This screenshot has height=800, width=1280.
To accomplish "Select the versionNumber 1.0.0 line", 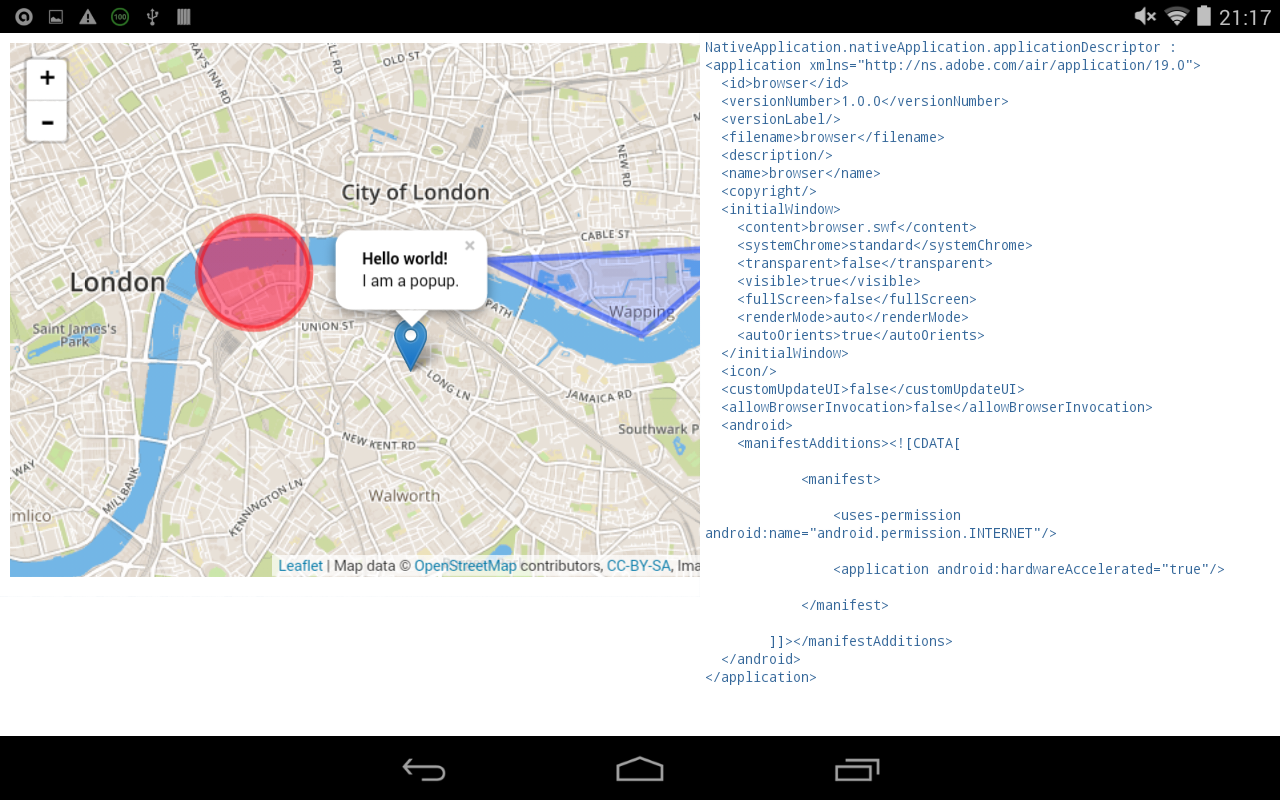I will pos(865,101).
